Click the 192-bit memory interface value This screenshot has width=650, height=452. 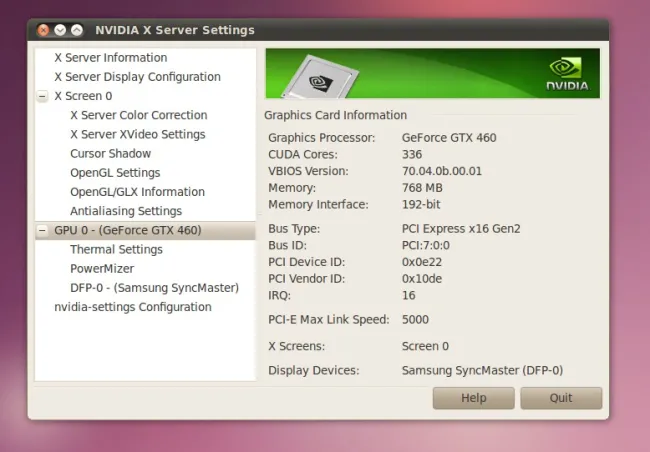[x=421, y=204]
